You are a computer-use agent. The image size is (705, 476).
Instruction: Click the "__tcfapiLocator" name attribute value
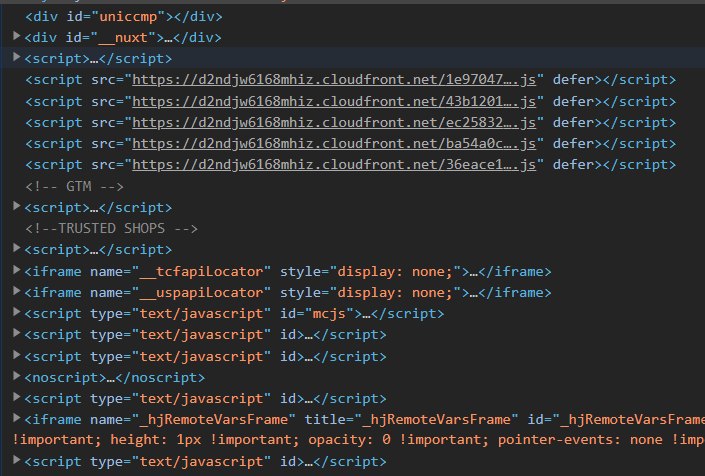click(x=201, y=271)
